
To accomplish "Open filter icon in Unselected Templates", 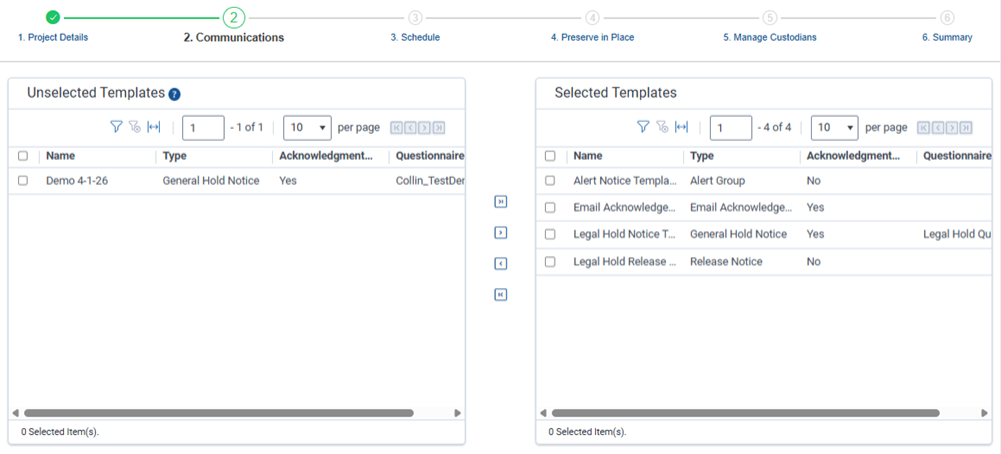I will [x=116, y=127].
